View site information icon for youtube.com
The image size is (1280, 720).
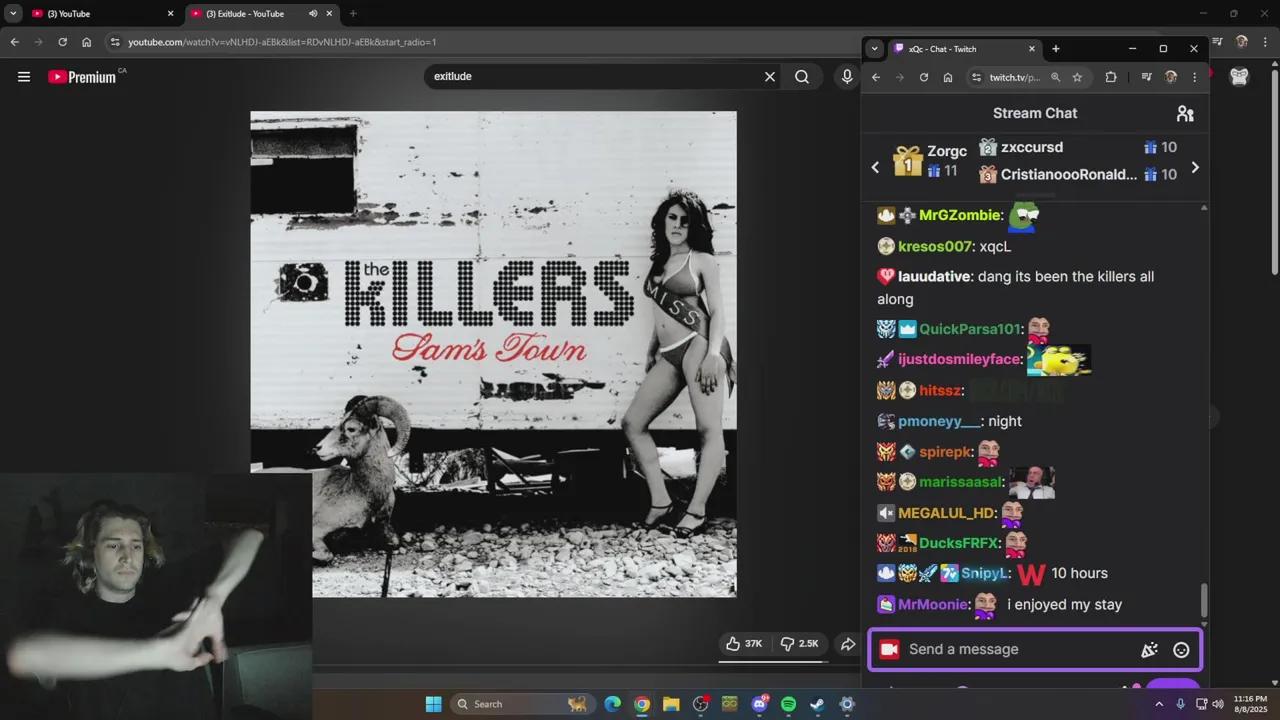pyautogui.click(x=115, y=42)
